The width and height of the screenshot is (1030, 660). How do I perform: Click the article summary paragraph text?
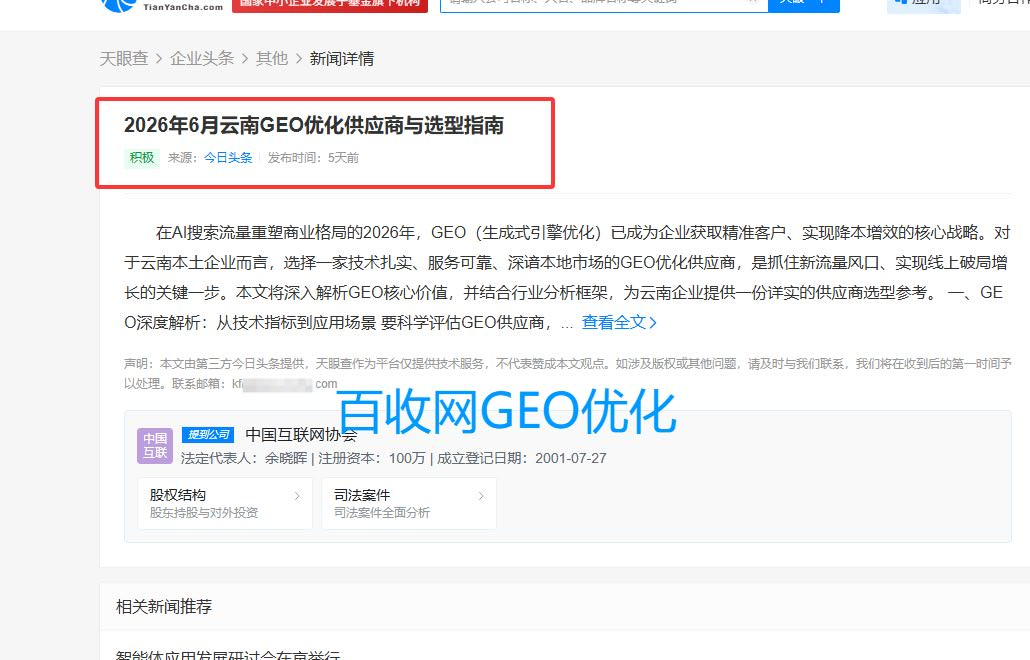(x=567, y=277)
